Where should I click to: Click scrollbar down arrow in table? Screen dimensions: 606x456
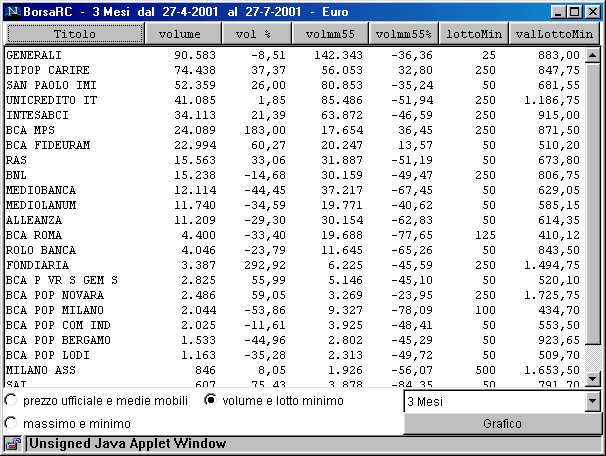(x=592, y=378)
